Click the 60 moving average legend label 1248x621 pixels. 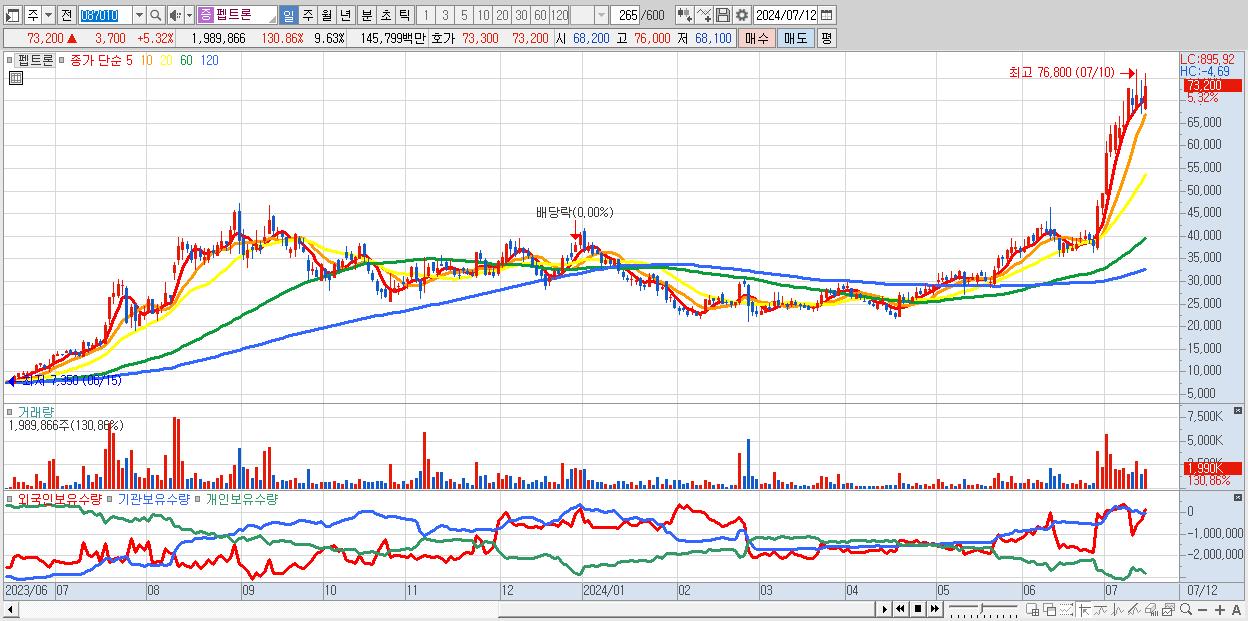point(187,61)
